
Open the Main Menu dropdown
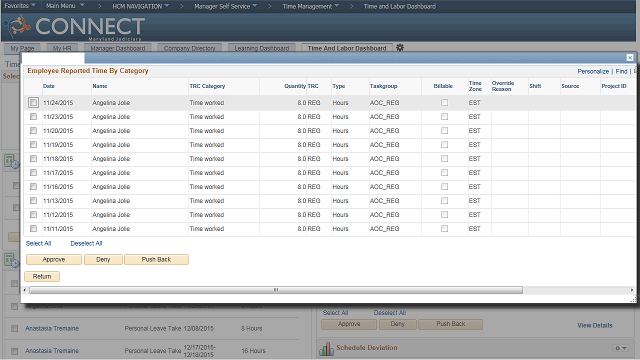pos(65,6)
